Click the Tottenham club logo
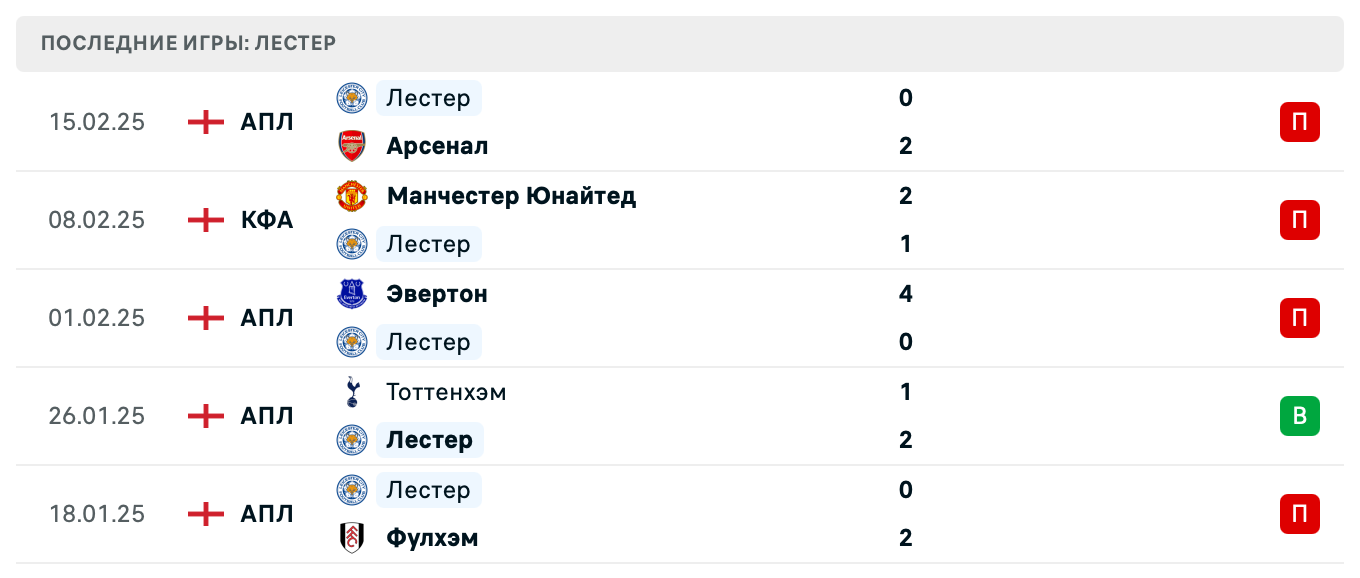Screen dimensions: 1360x578 tap(352, 392)
